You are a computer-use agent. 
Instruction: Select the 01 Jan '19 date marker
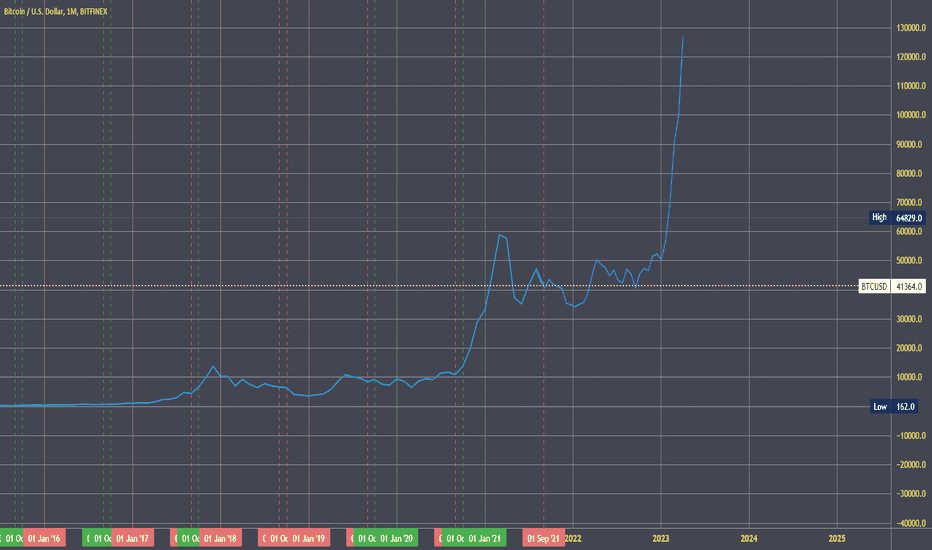click(308, 539)
